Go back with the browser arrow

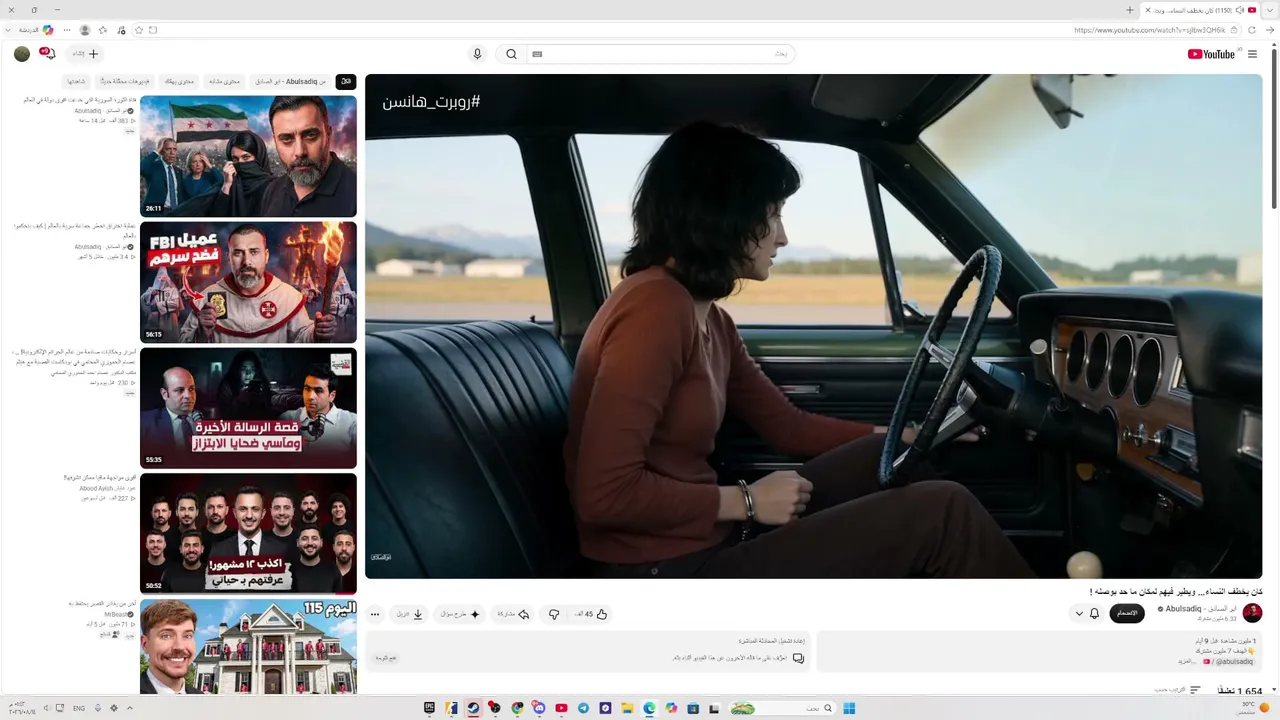[x=1272, y=30]
